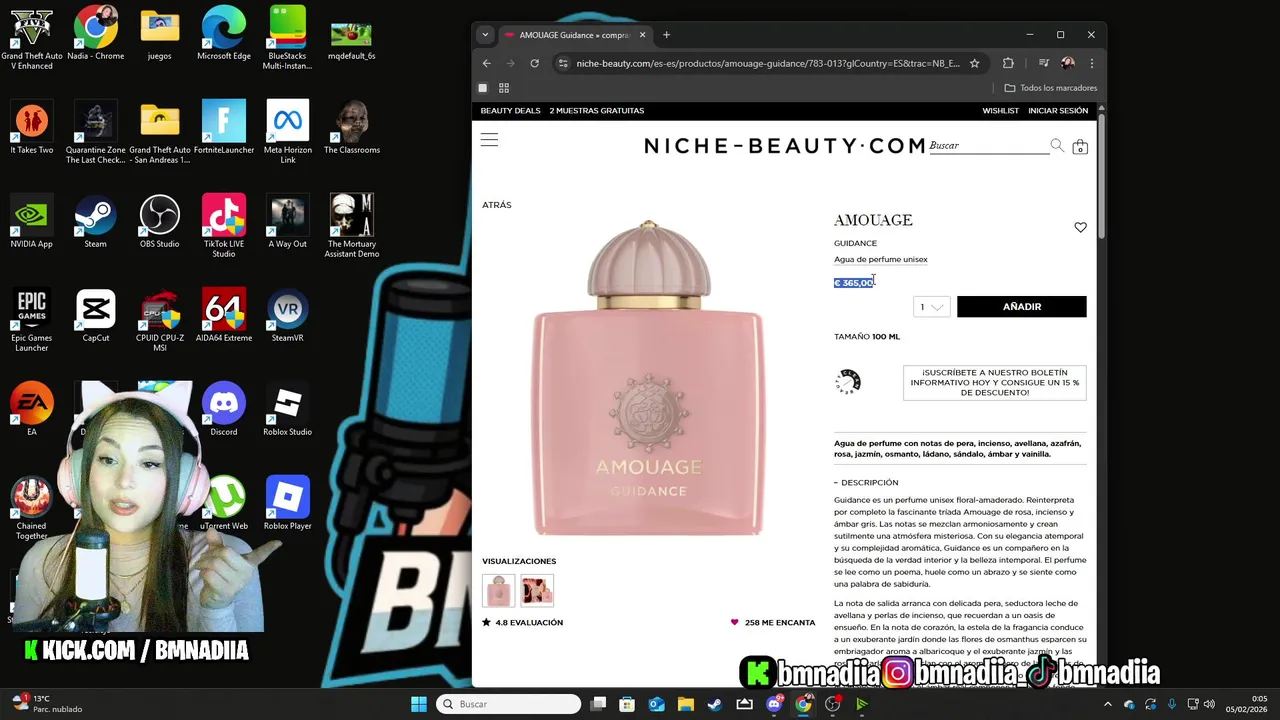
Task: Open Microsoft Store from taskbar
Action: tap(627, 704)
